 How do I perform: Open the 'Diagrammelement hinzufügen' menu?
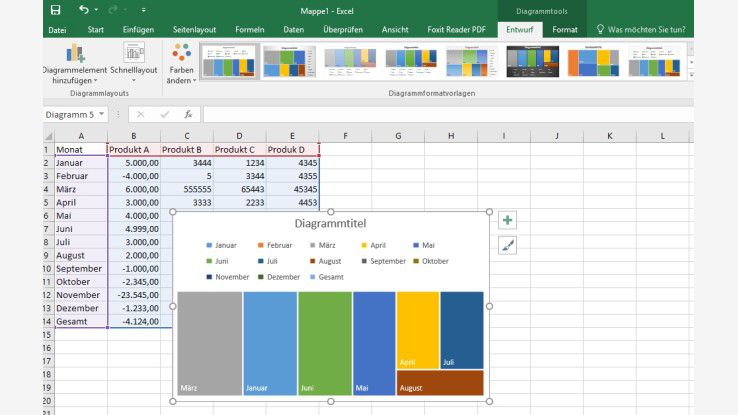point(75,64)
